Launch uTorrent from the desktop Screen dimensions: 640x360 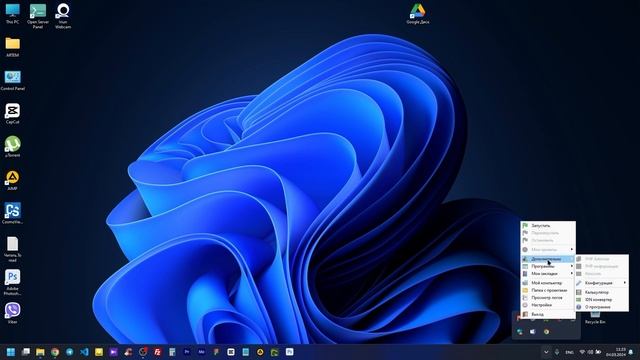pyautogui.click(x=13, y=147)
